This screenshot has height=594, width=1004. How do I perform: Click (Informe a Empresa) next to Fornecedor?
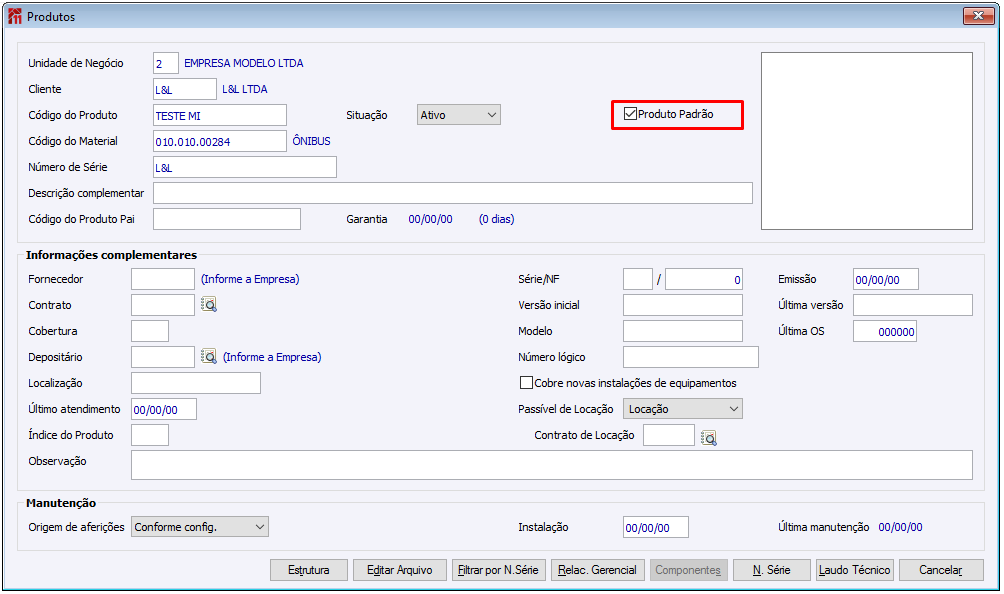(250, 279)
